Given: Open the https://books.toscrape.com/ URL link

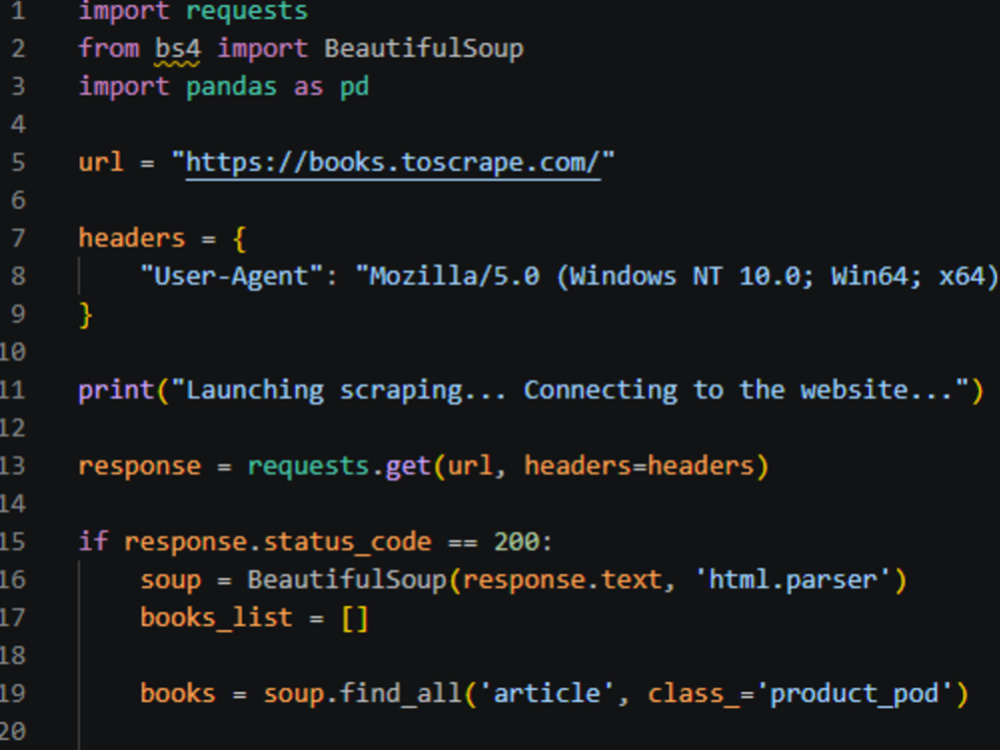Looking at the screenshot, I should tap(393, 163).
